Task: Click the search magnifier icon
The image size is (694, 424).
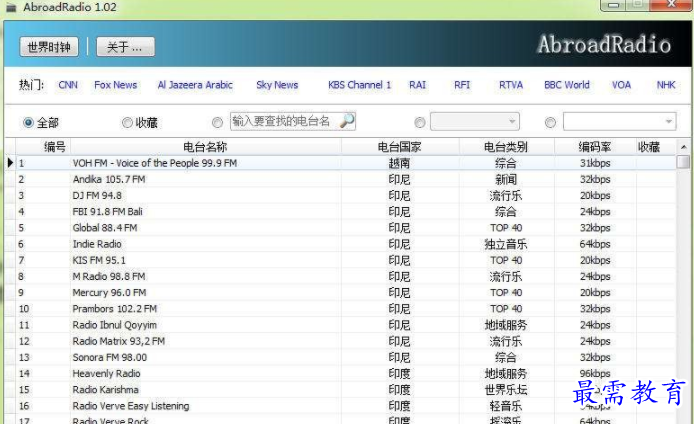Action: (x=347, y=121)
